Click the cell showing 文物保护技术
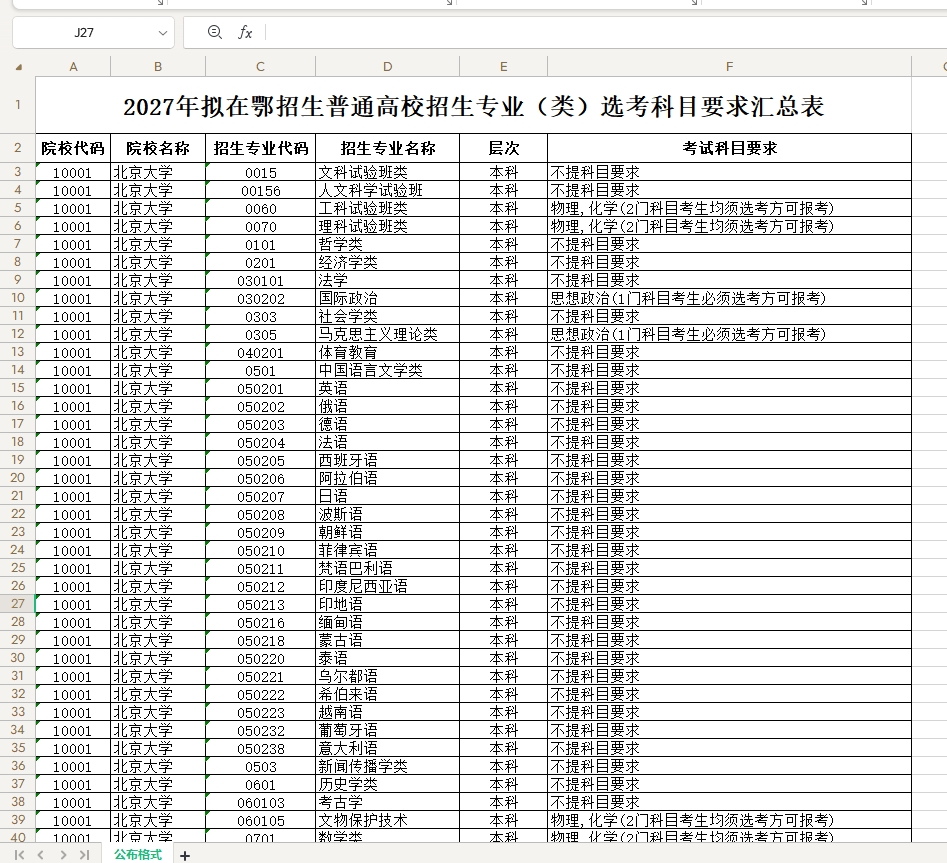Viewport: 947px width, 863px height. (387, 820)
